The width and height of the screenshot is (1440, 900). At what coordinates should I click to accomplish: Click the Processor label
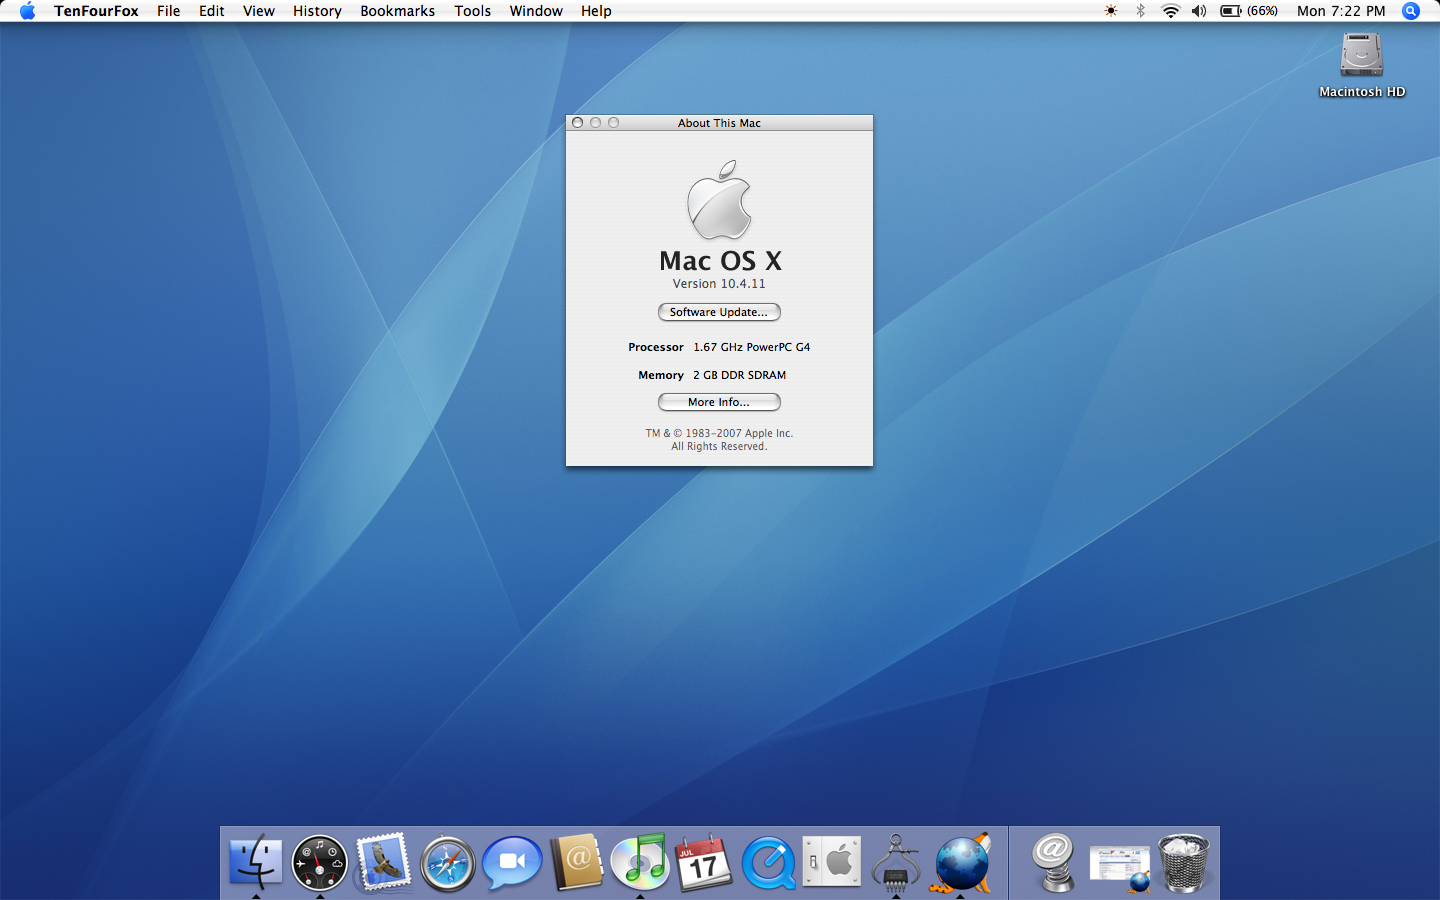656,347
